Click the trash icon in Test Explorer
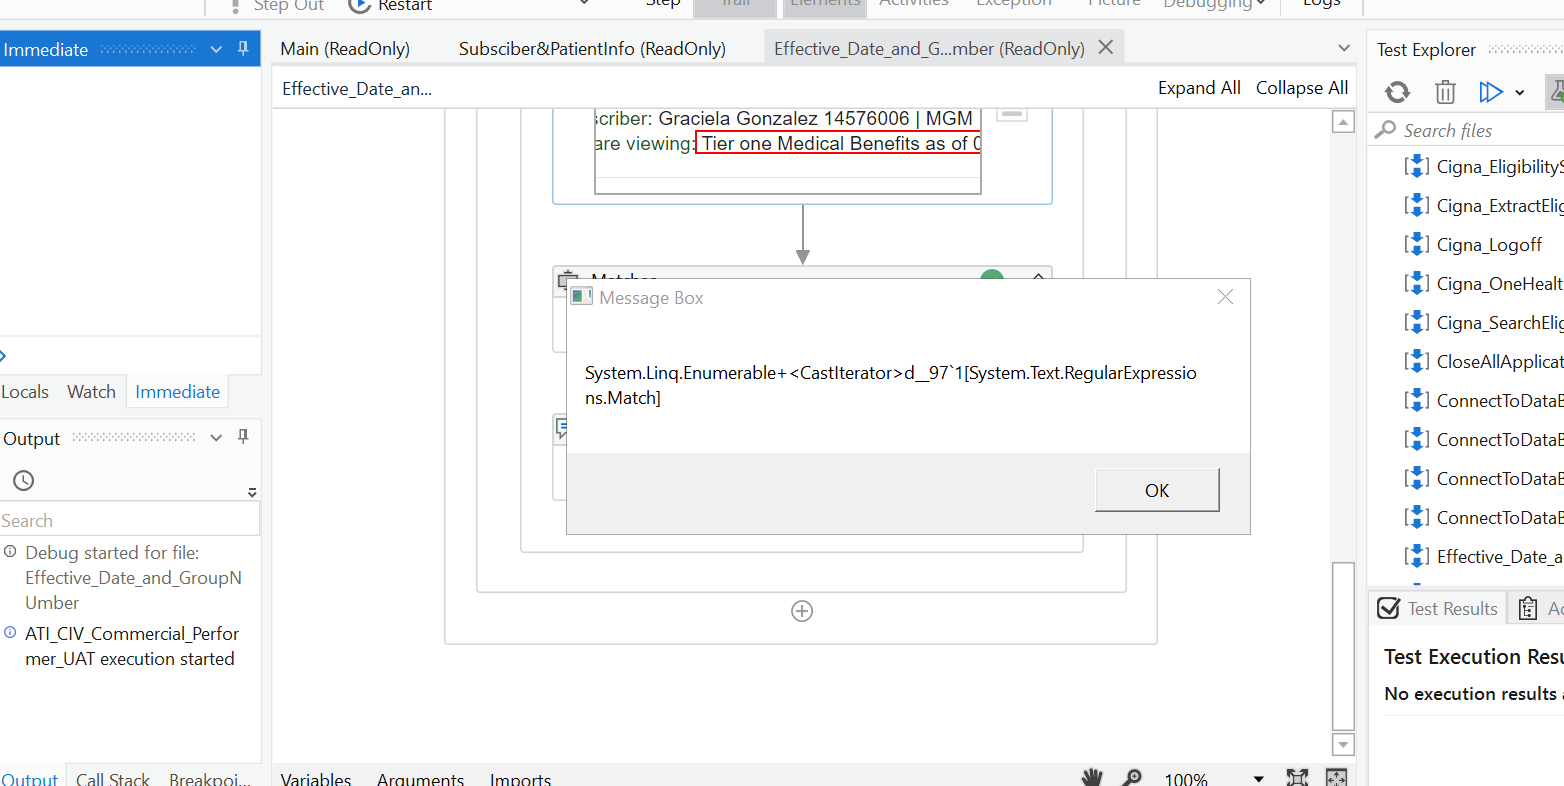The width and height of the screenshot is (1564, 786). 1445,92
